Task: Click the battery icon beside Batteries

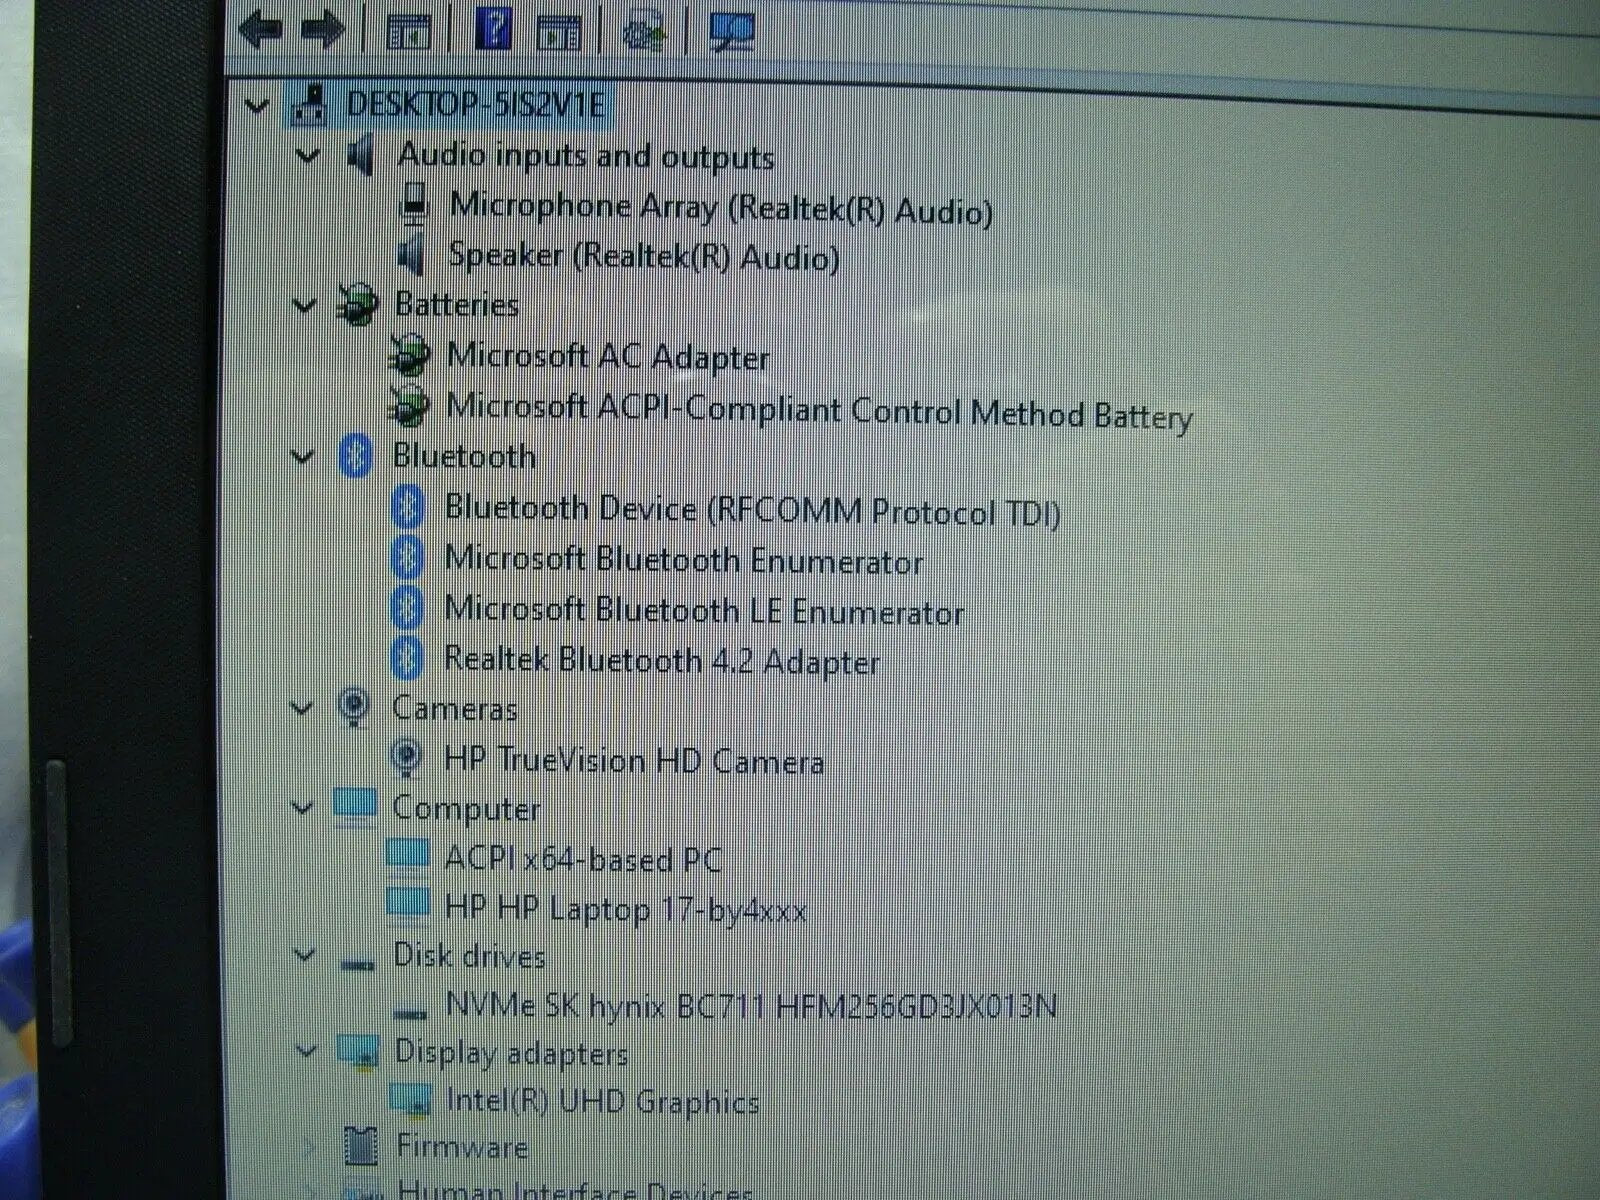Action: click(x=358, y=305)
